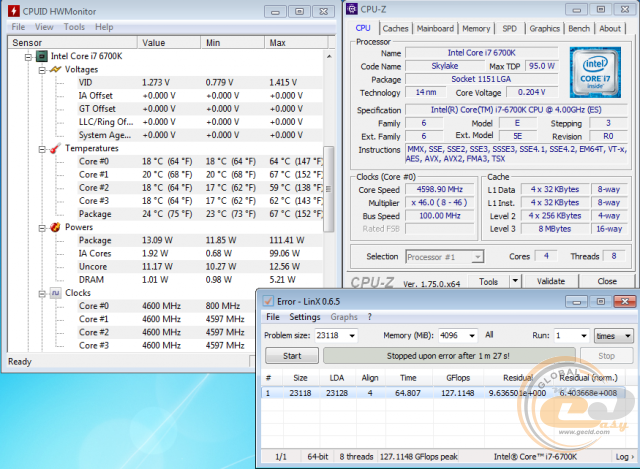640x469 pixels.
Task: Collapse the Temperatures tree node
Action: (x=42, y=149)
